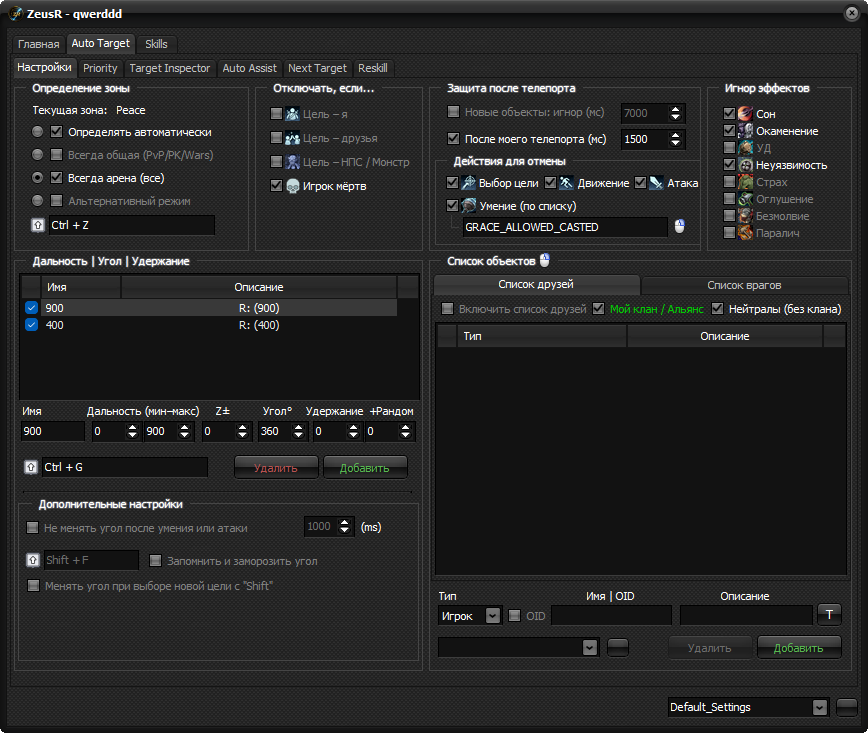The width and height of the screenshot is (868, 733).
Task: Toggle the Определять автоматически checkbox
Action: click(x=56, y=132)
